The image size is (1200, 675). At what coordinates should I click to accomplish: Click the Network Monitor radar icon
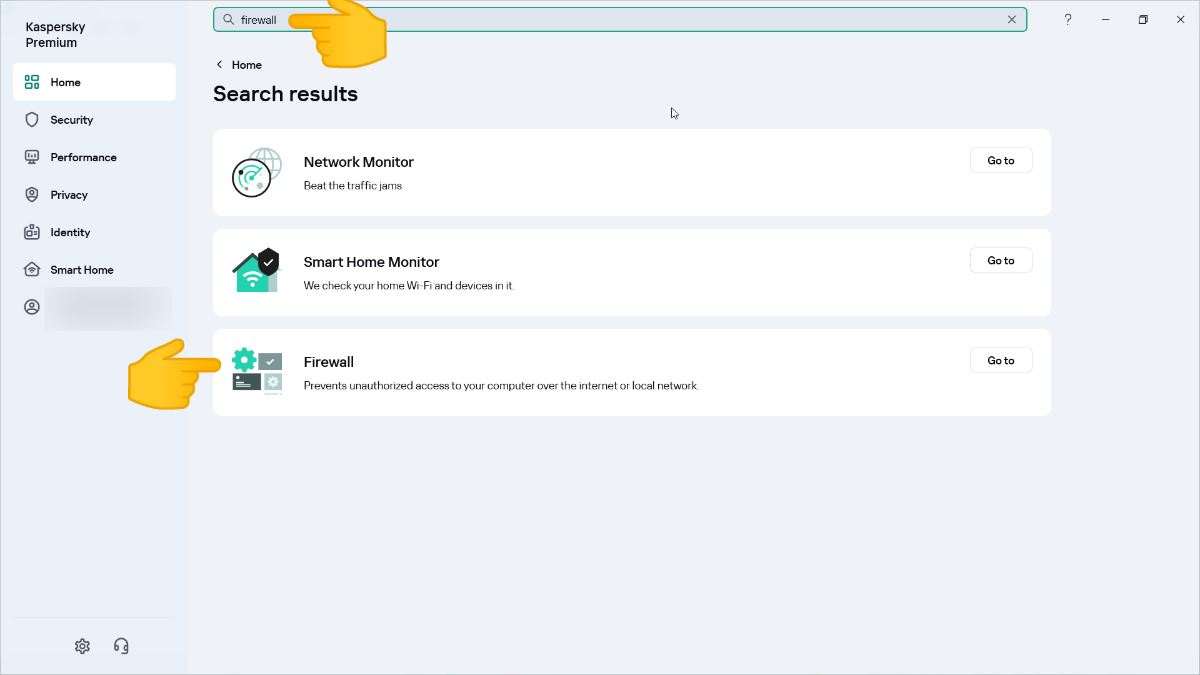pos(257,172)
